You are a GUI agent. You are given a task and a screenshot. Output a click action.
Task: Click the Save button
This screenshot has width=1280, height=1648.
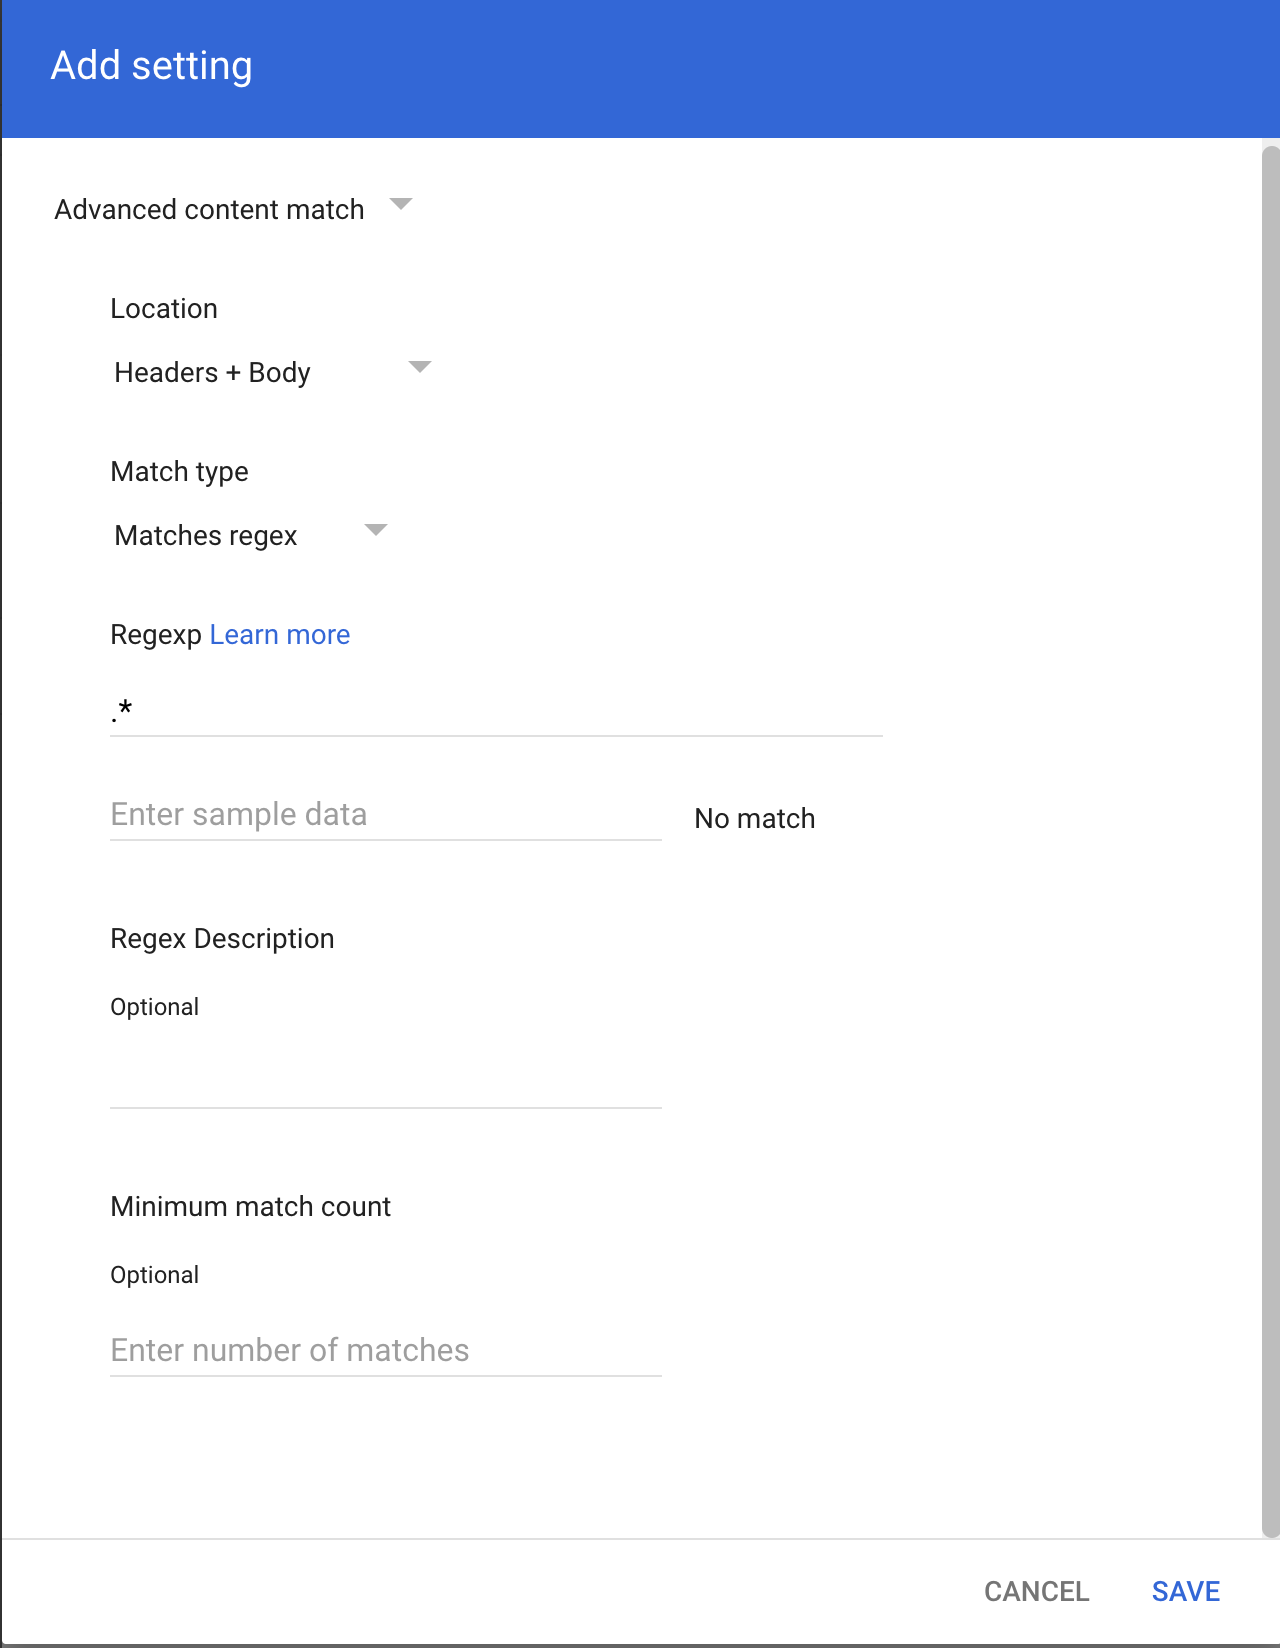[x=1185, y=1591]
